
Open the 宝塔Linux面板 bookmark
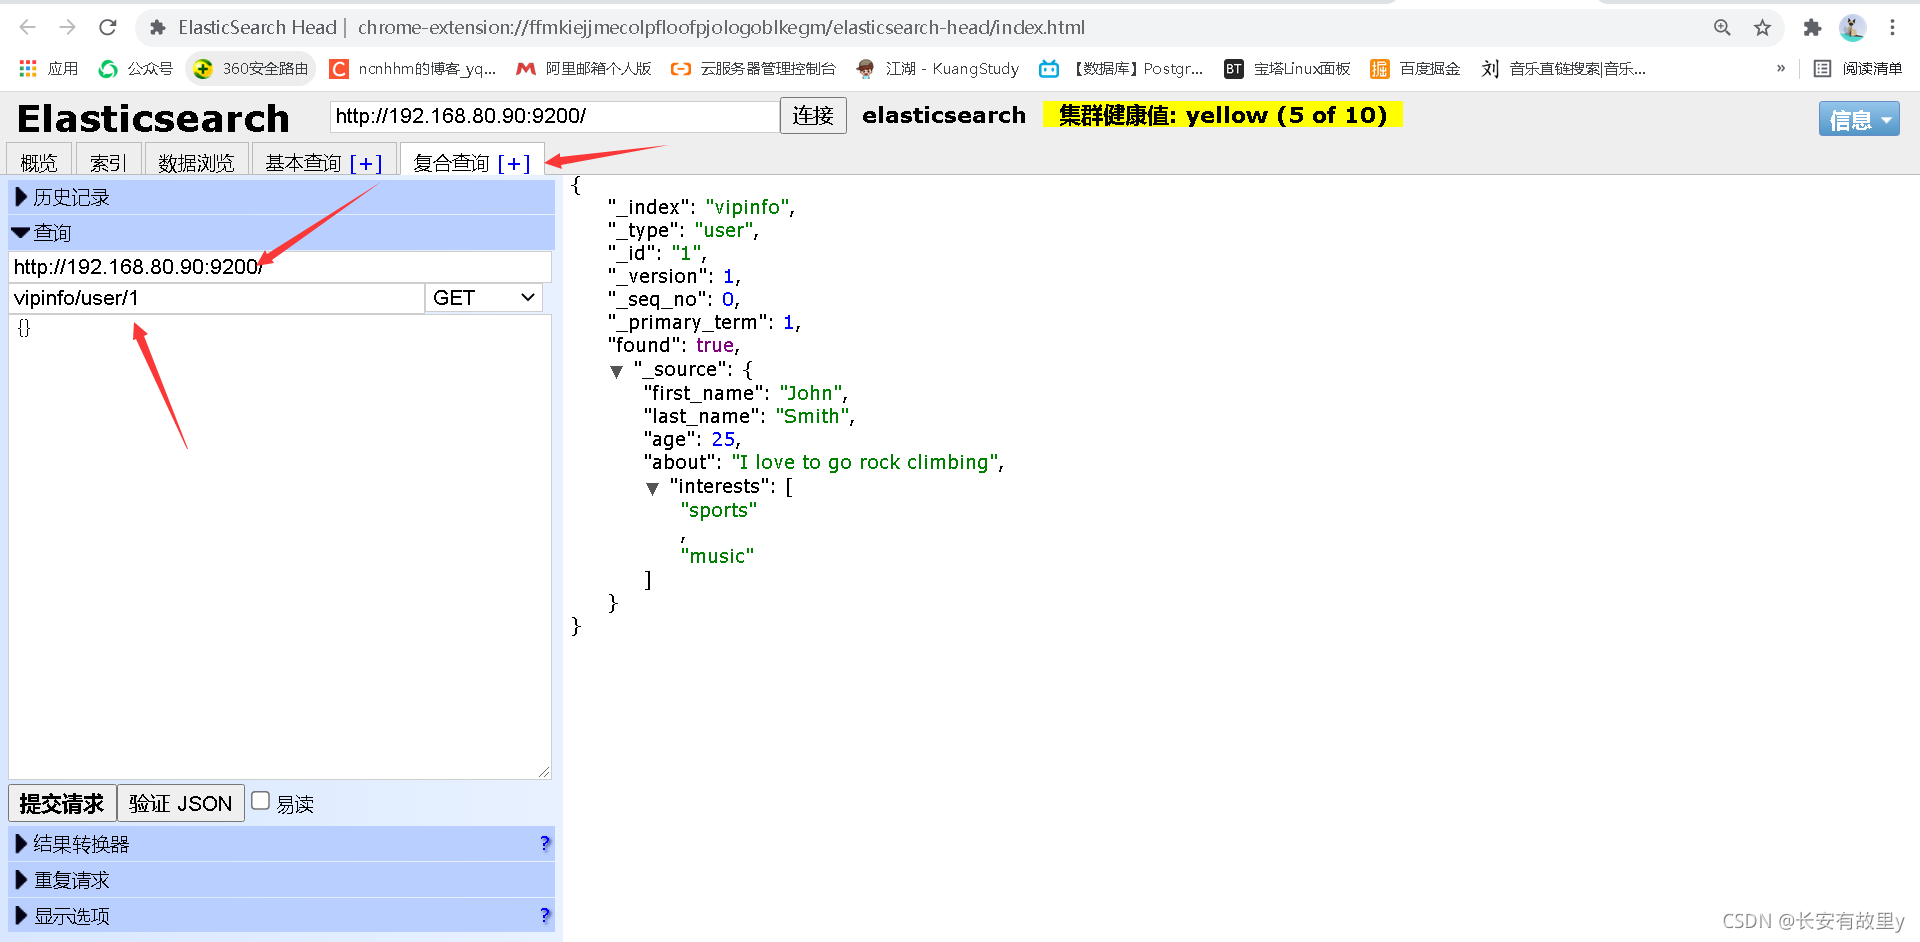click(1288, 68)
